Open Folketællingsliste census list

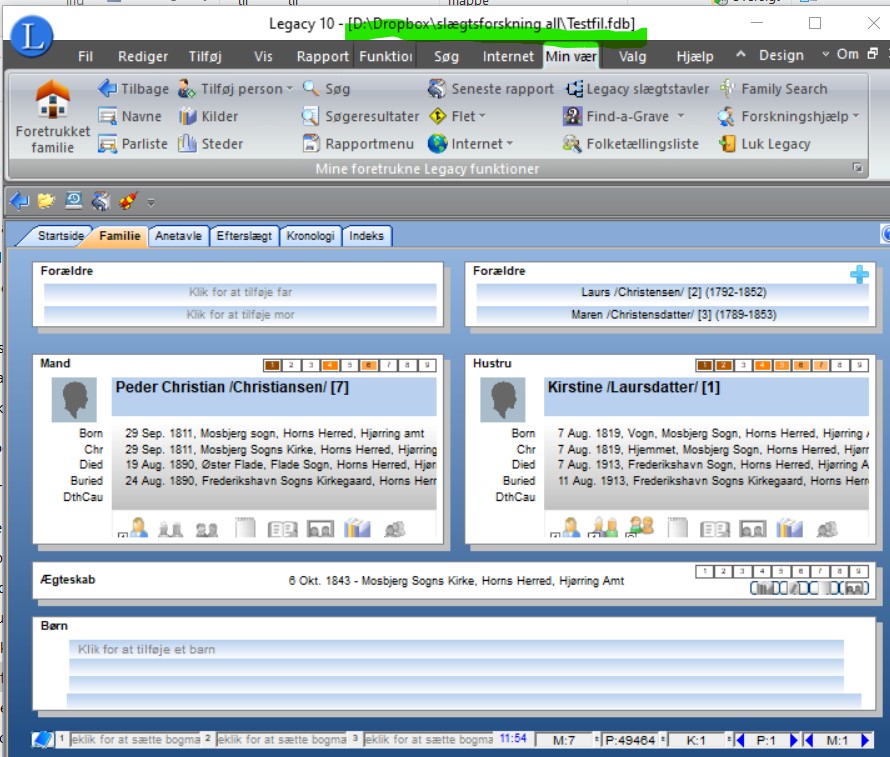click(x=631, y=144)
